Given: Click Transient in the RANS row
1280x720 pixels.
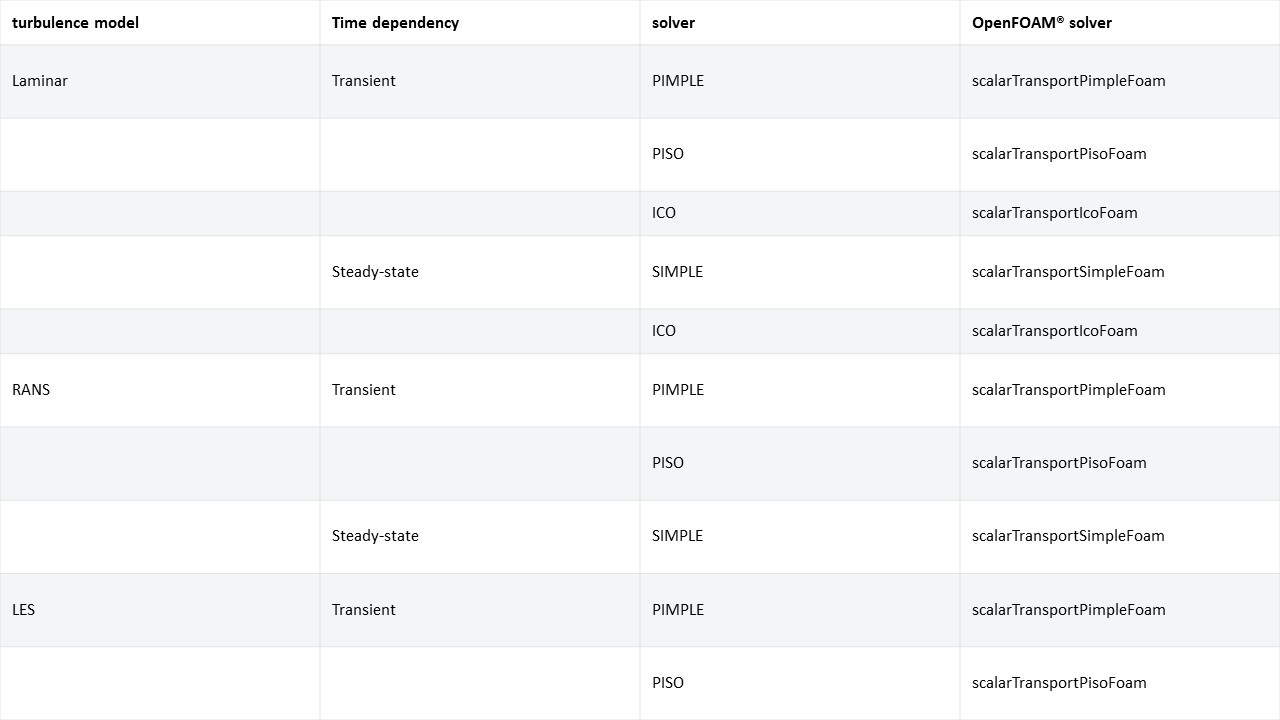Looking at the screenshot, I should pos(364,390).
